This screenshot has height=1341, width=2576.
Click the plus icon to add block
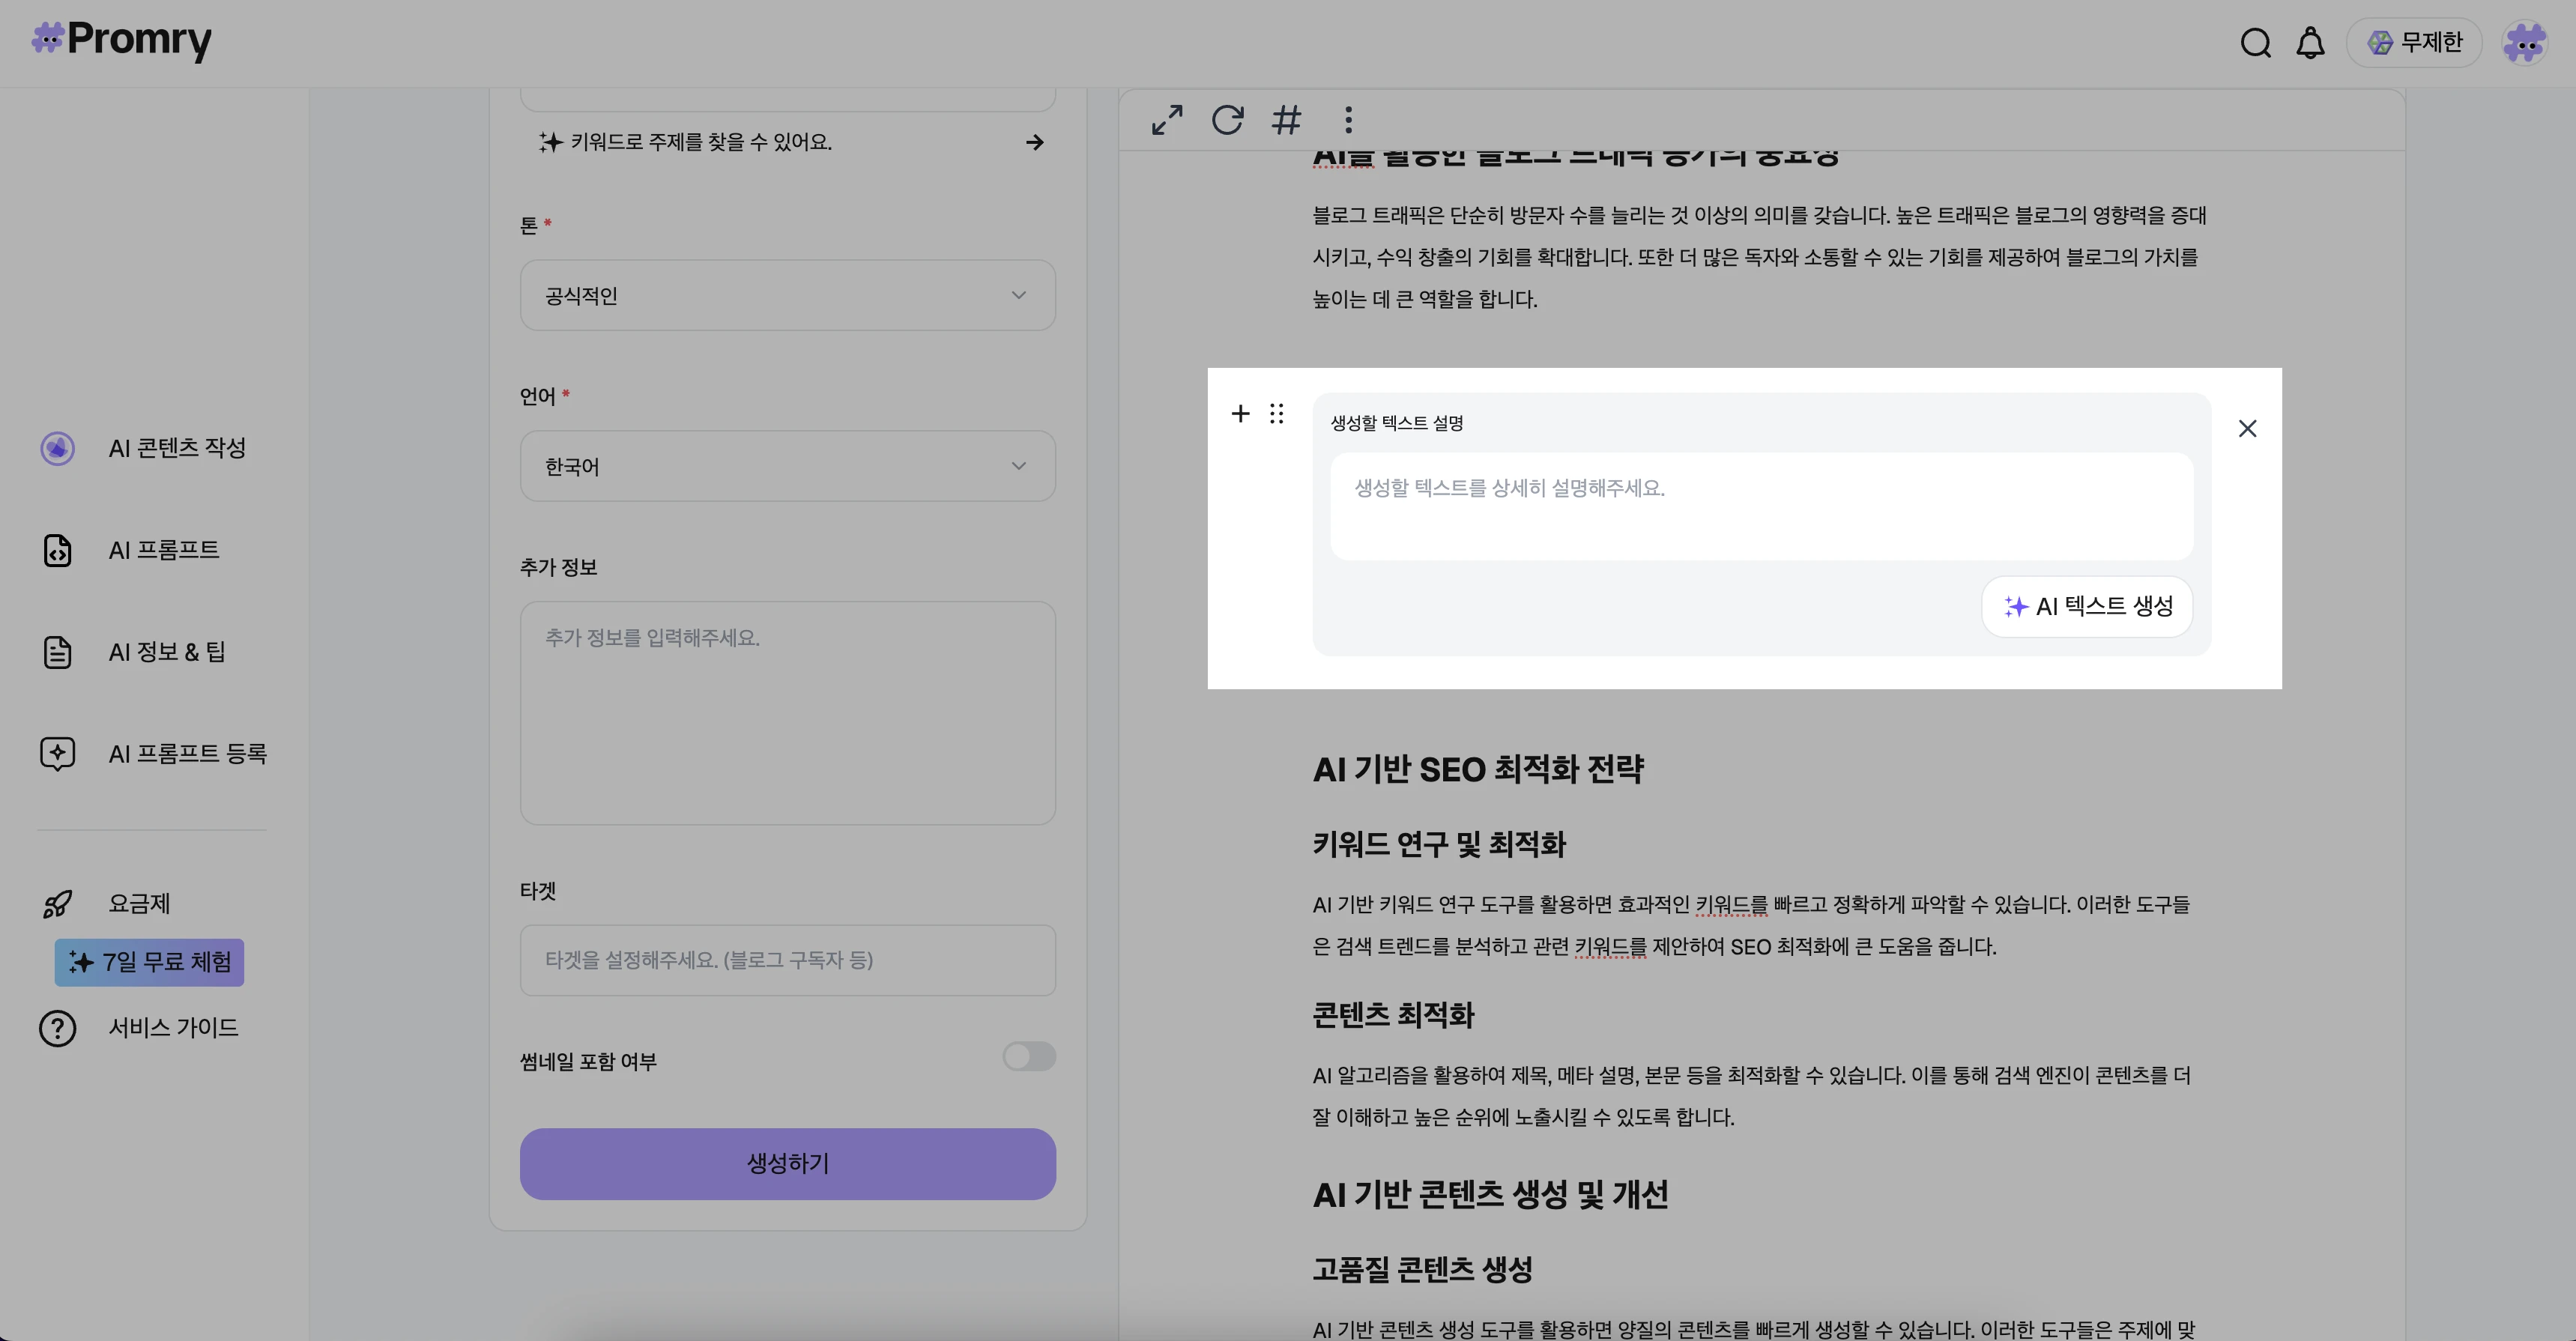1240,413
